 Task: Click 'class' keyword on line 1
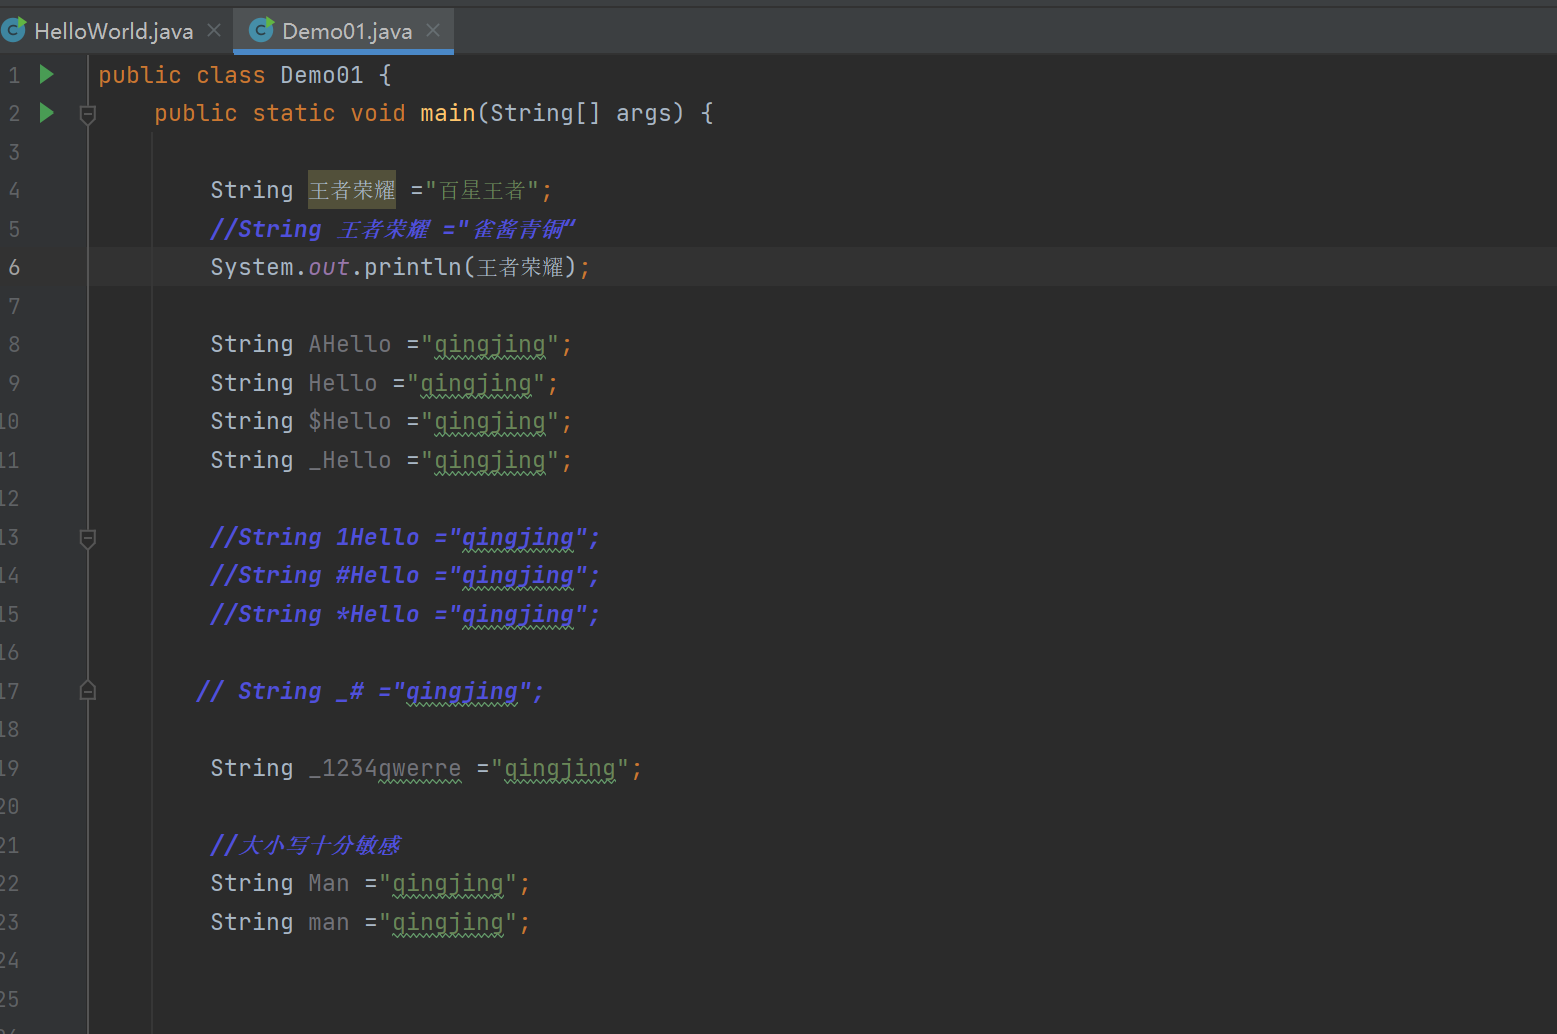coord(231,75)
